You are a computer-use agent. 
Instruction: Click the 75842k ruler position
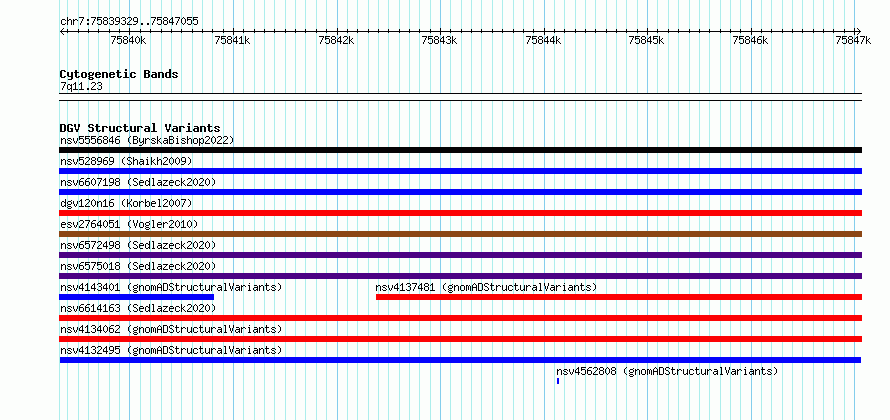click(336, 40)
